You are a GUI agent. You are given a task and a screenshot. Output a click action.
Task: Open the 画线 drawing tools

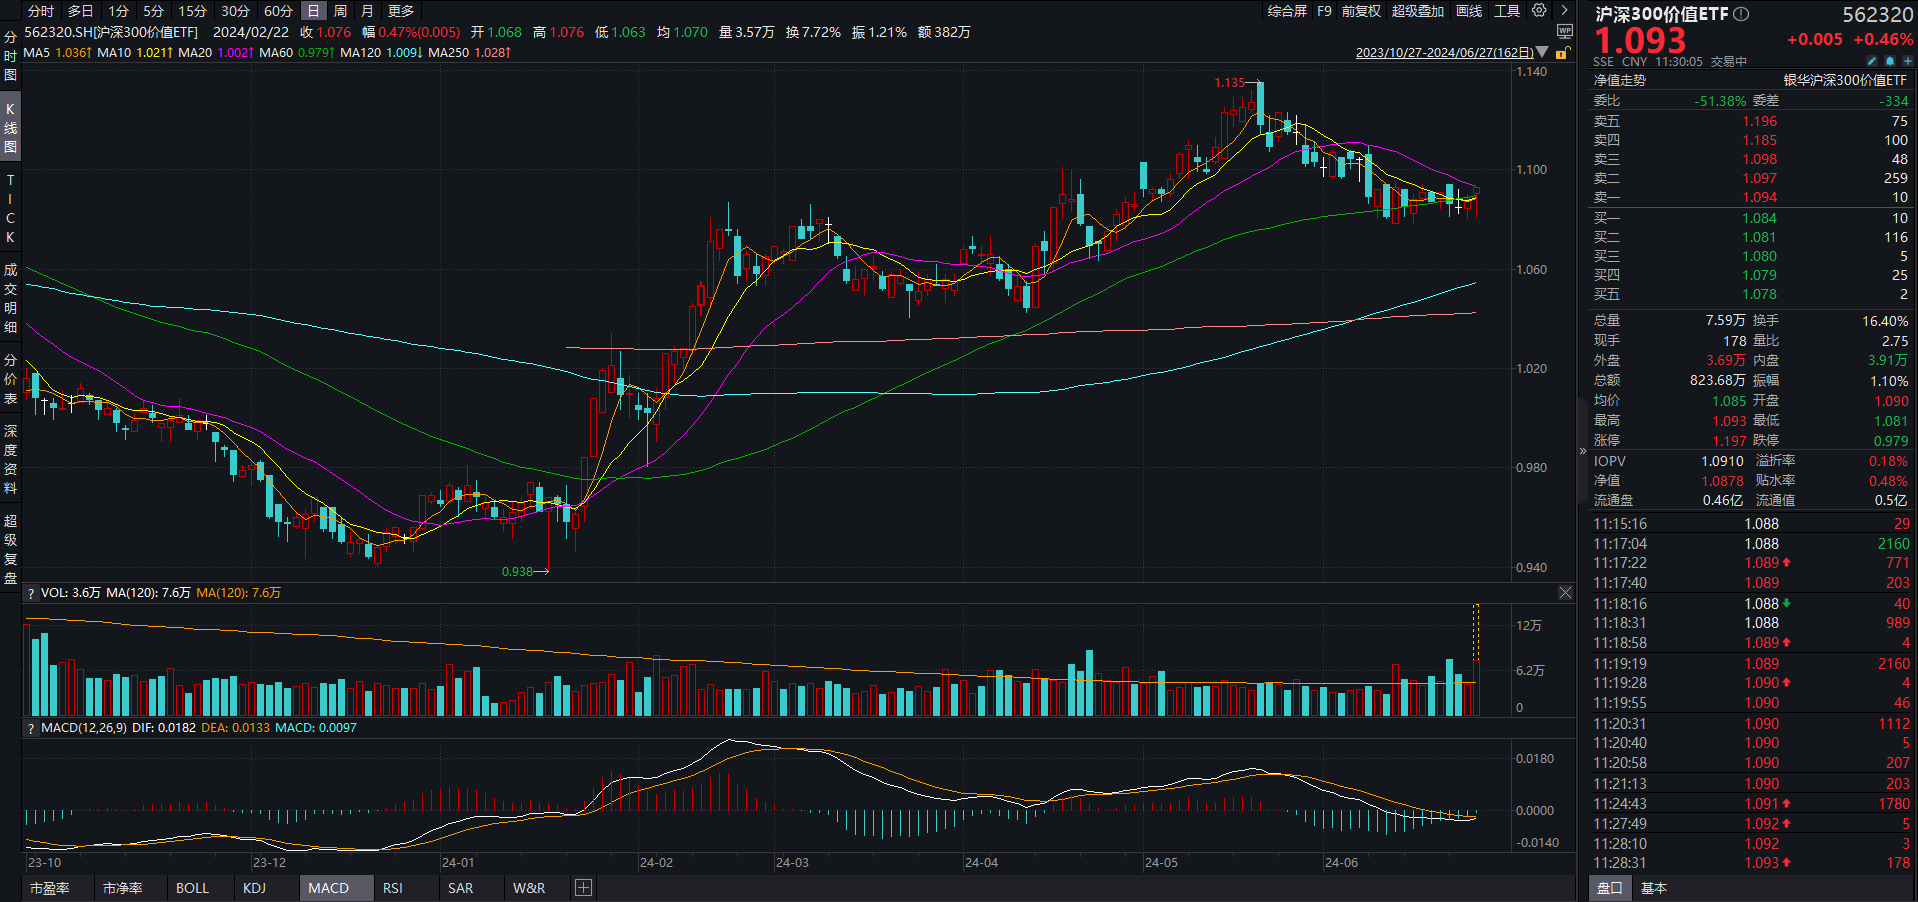(x=1469, y=11)
